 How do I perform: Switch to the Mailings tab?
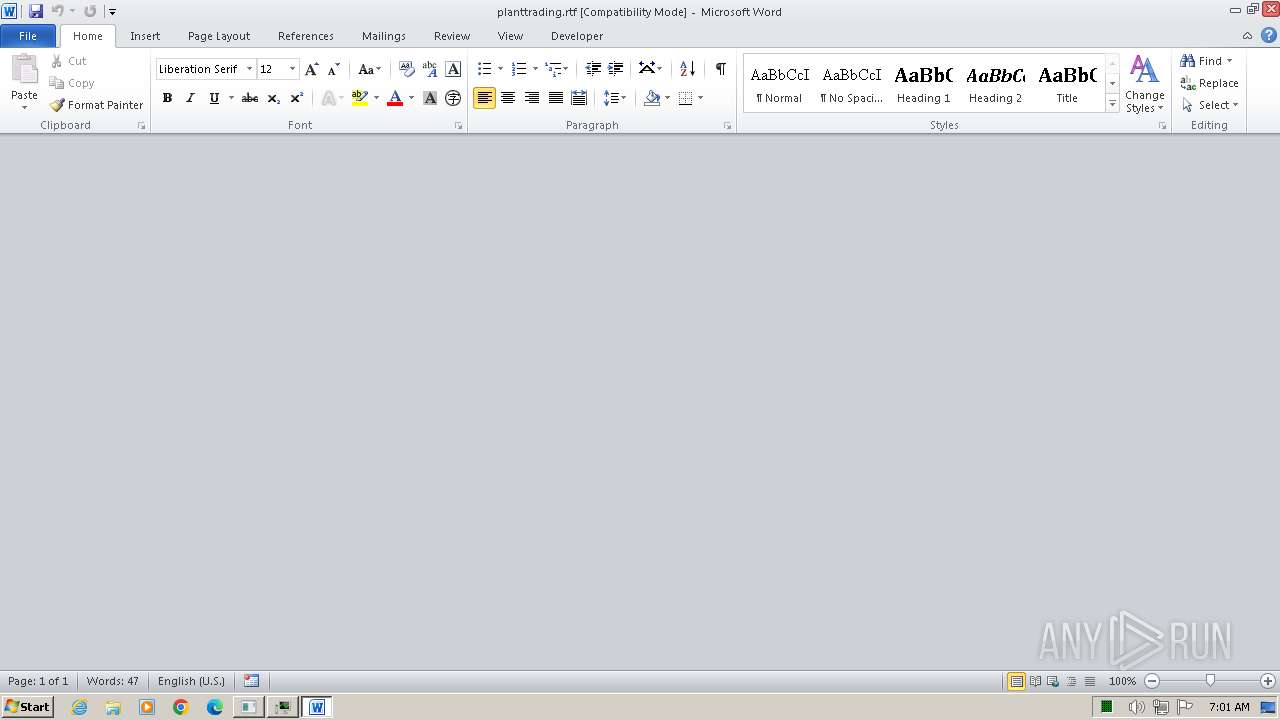(384, 36)
